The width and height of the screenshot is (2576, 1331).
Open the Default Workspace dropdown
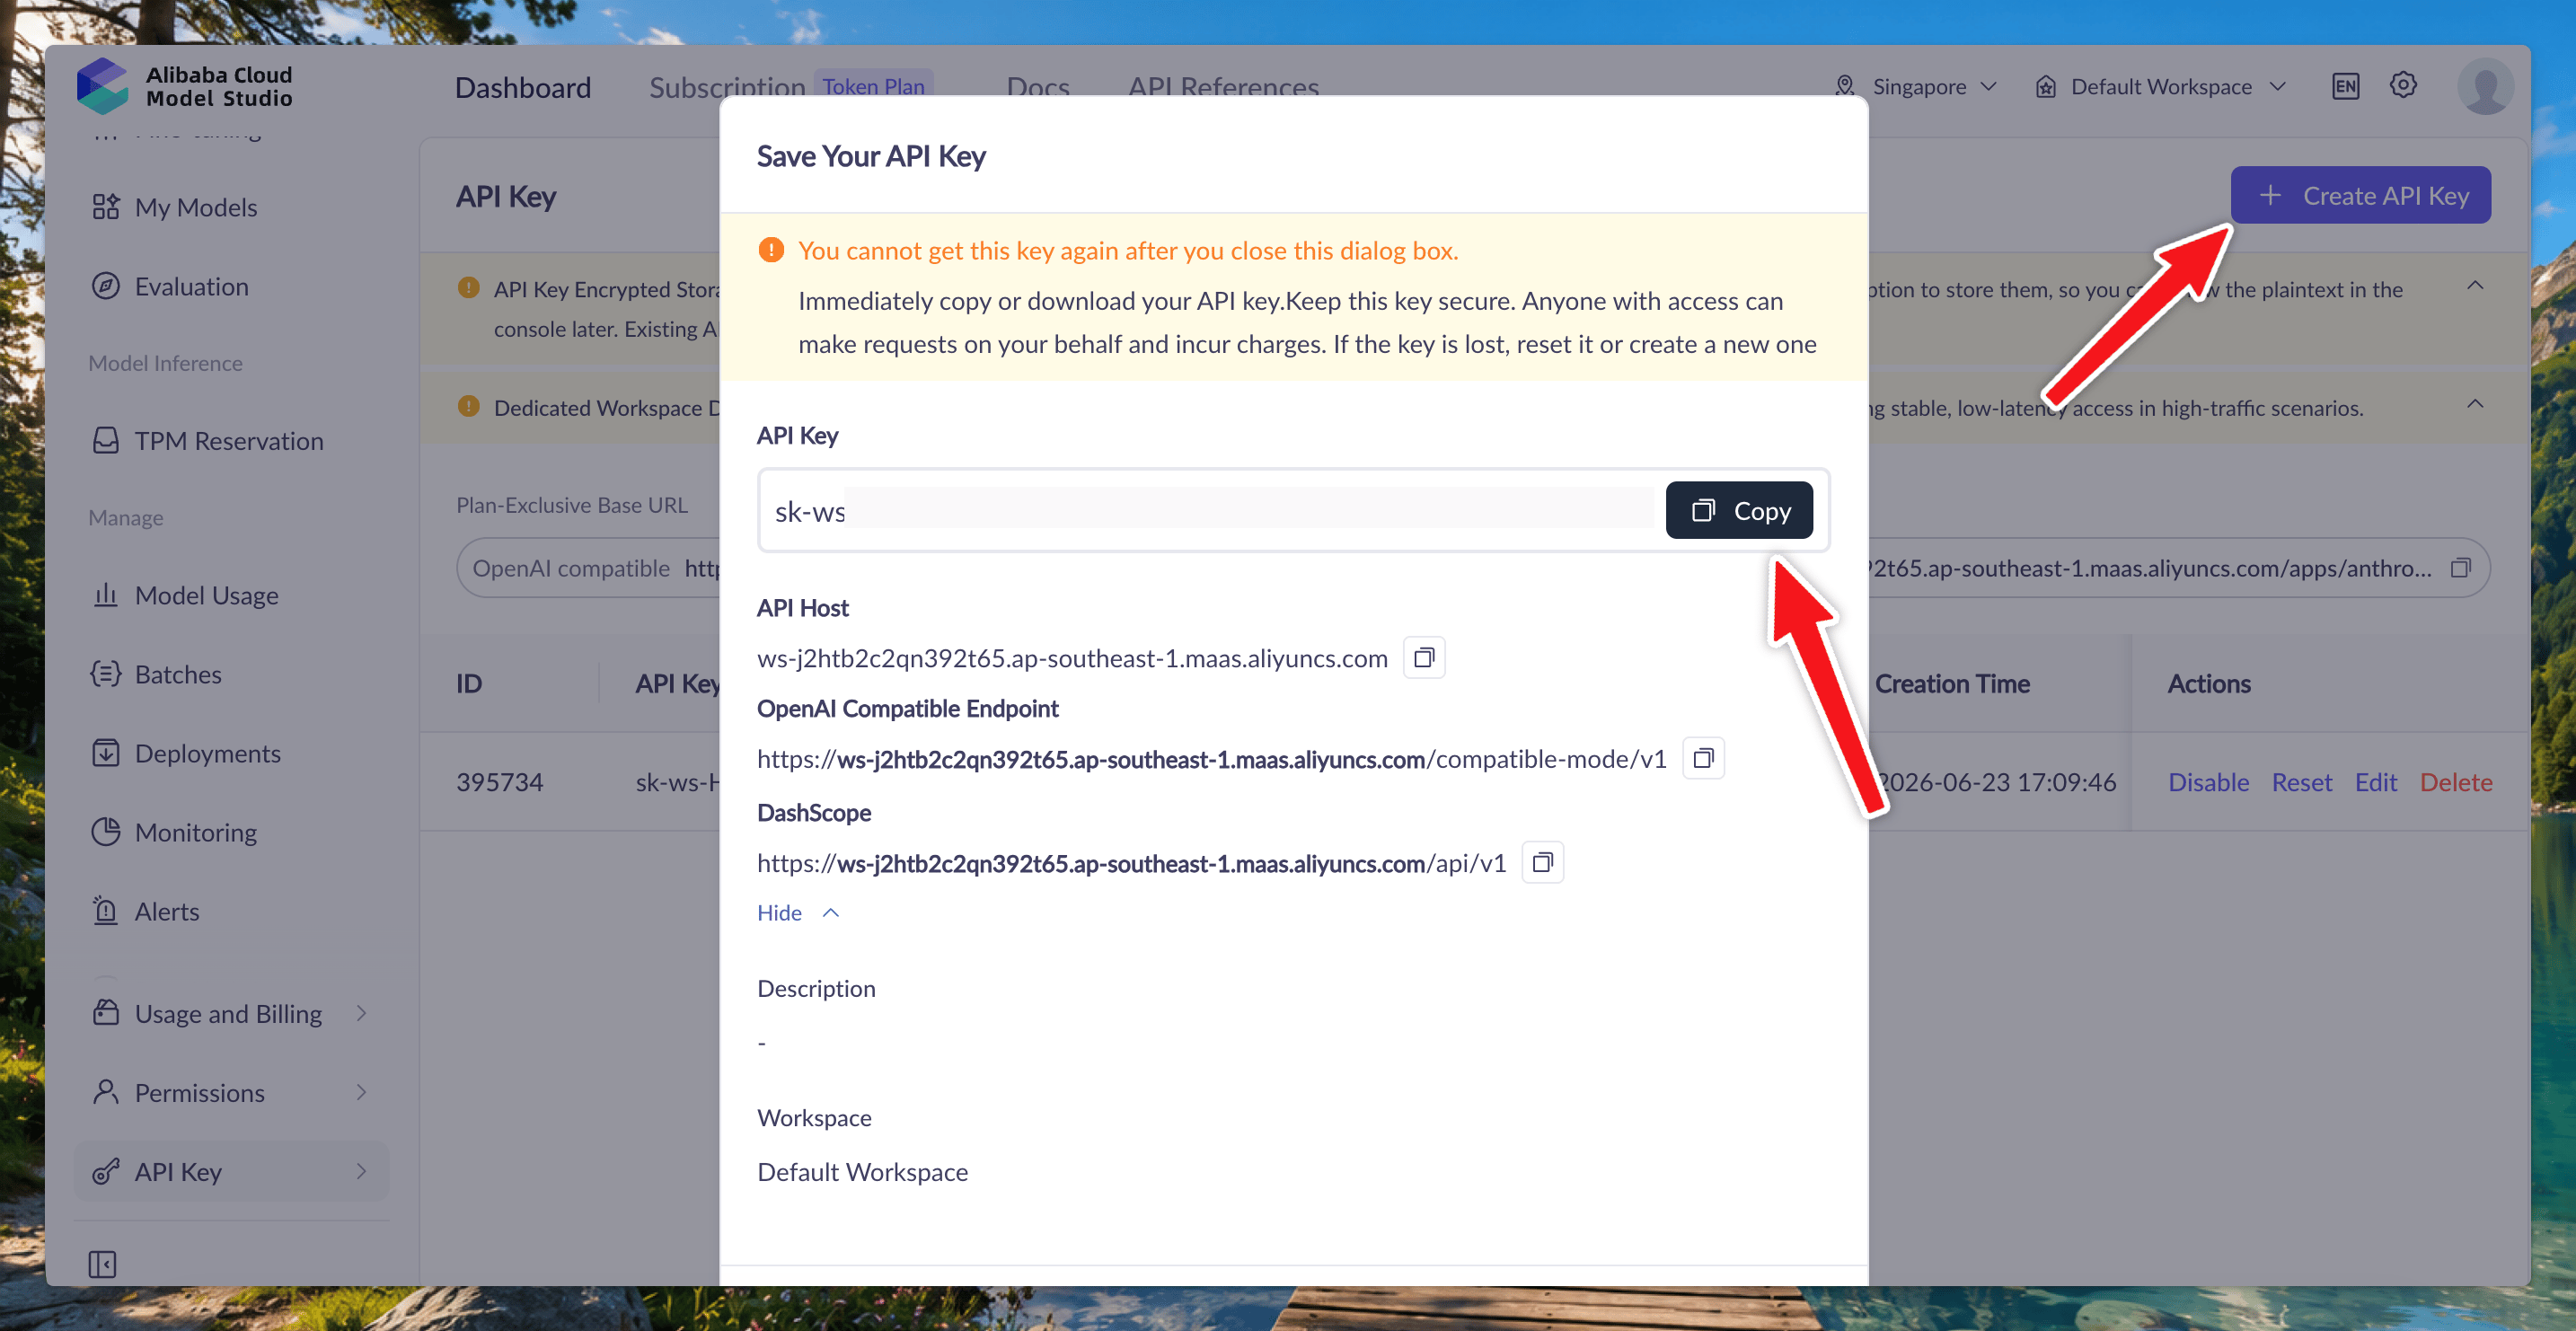[x=2160, y=87]
